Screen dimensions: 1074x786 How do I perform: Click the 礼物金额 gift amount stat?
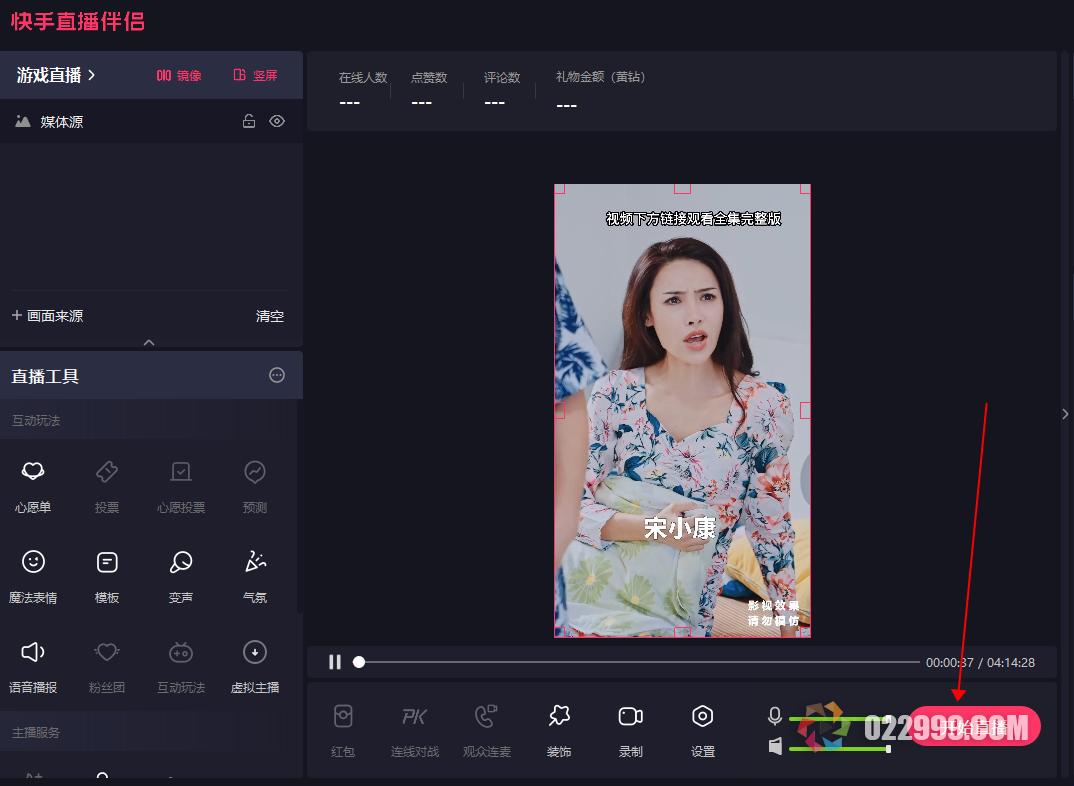point(600,90)
